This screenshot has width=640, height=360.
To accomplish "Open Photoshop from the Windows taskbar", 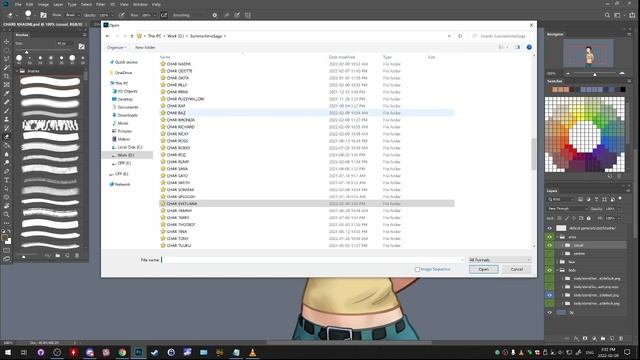I will tap(138, 352).
